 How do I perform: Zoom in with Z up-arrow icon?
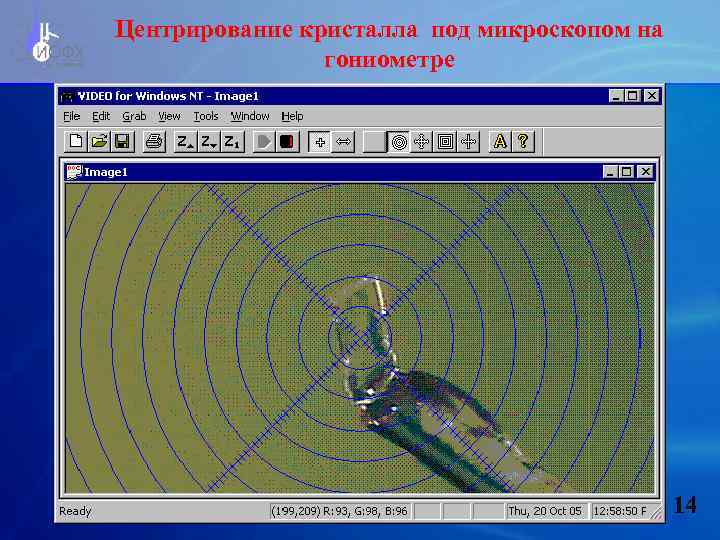185,141
